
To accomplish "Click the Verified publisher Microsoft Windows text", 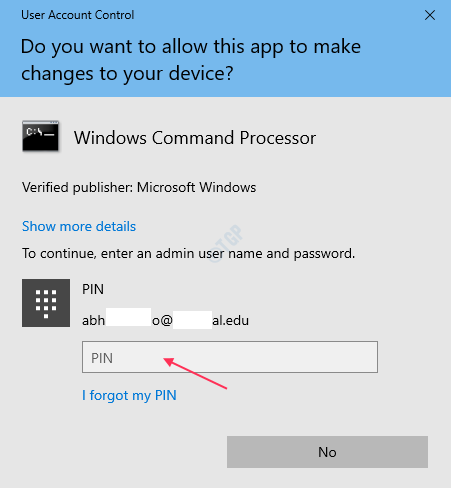I will tap(139, 187).
